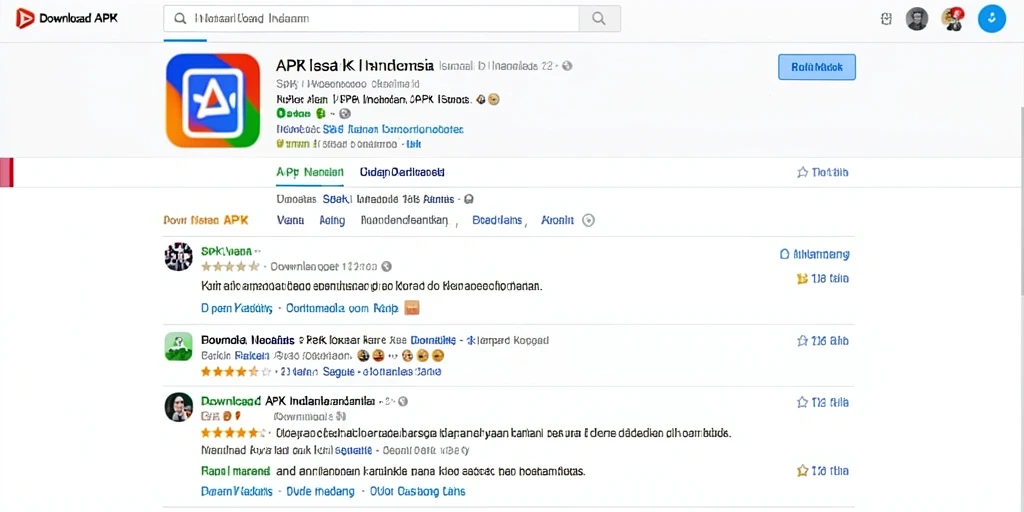Viewport: 1024px width, 512px height.
Task: Click the 'Saak,l' link under the tabs
Action: pyautogui.click(x=338, y=199)
